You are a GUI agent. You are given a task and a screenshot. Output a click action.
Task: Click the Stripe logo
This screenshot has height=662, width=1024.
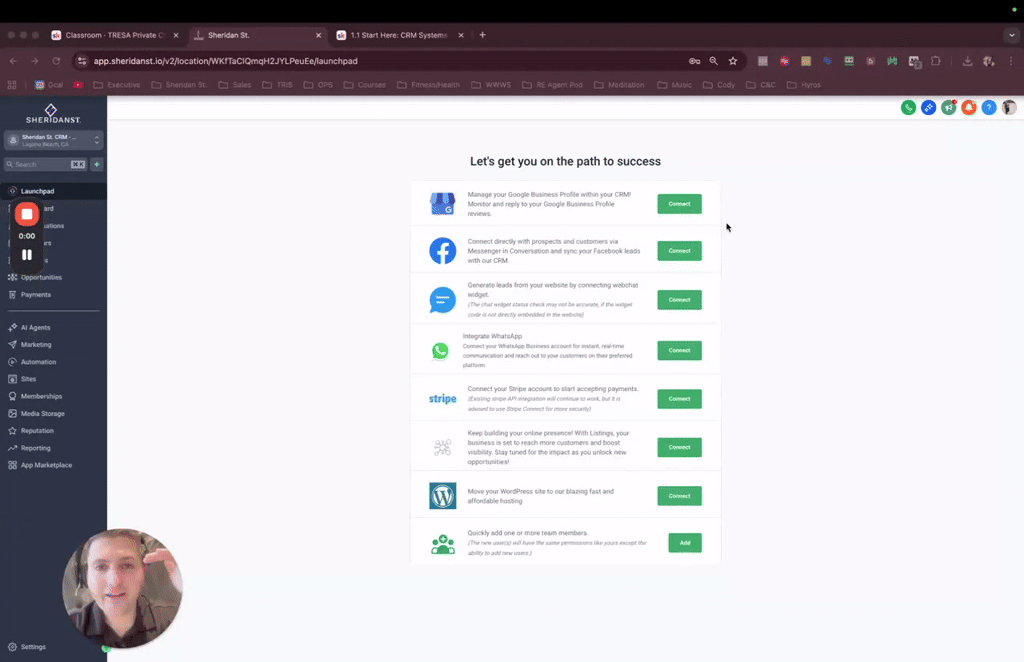click(442, 399)
